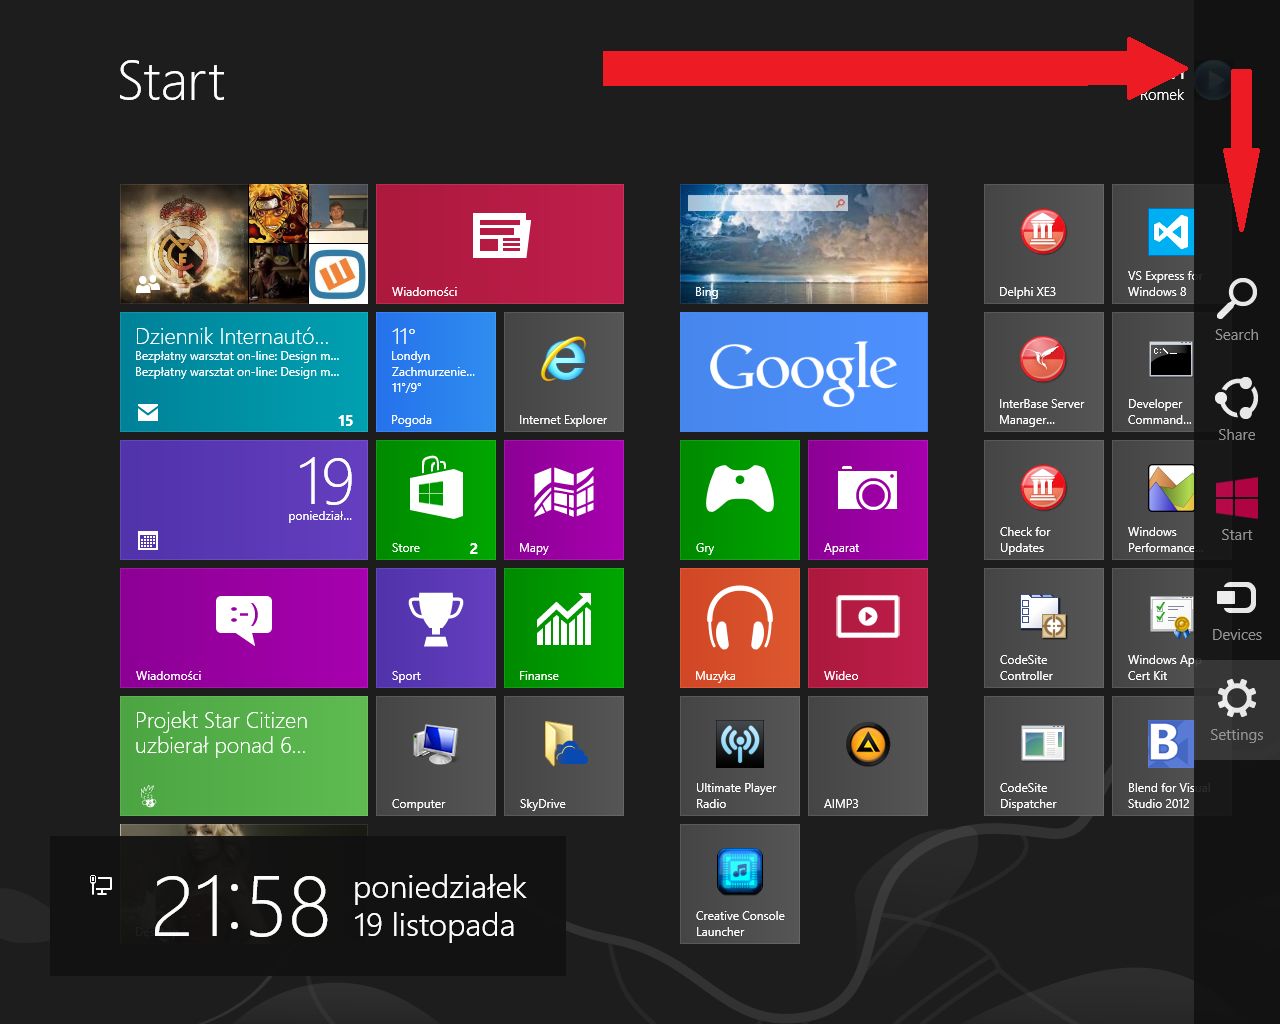1280x1024 pixels.
Task: Open the Finanse tile
Action: tap(564, 628)
